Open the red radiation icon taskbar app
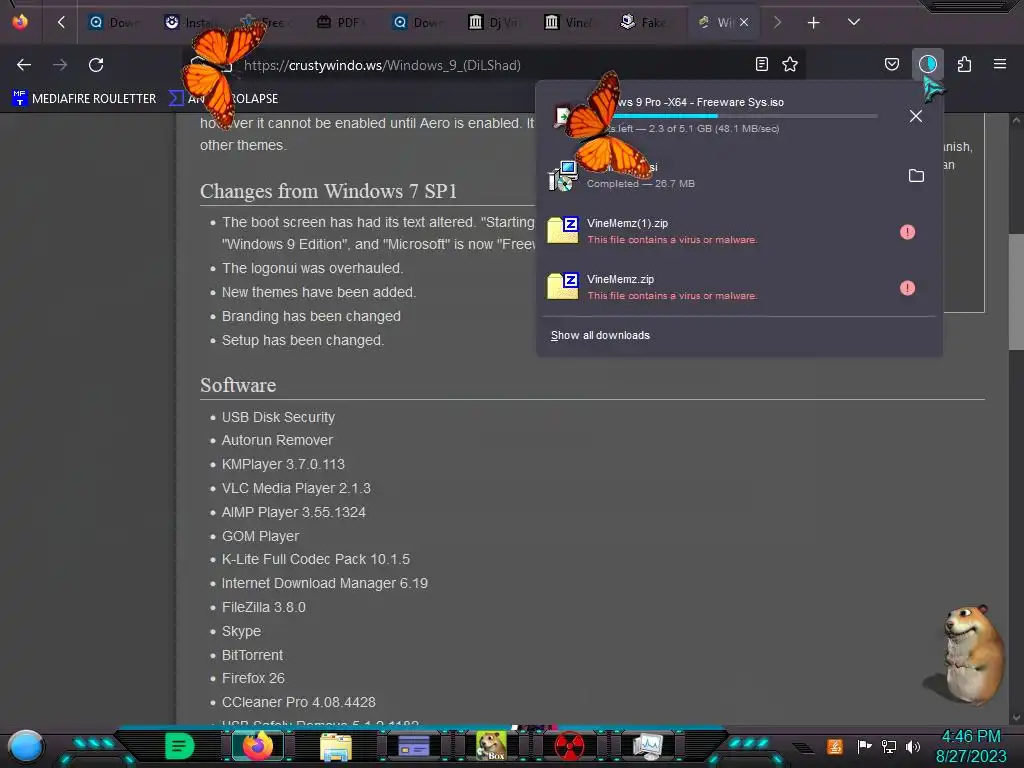Screen dimensions: 1024x768 pyautogui.click(x=569, y=746)
